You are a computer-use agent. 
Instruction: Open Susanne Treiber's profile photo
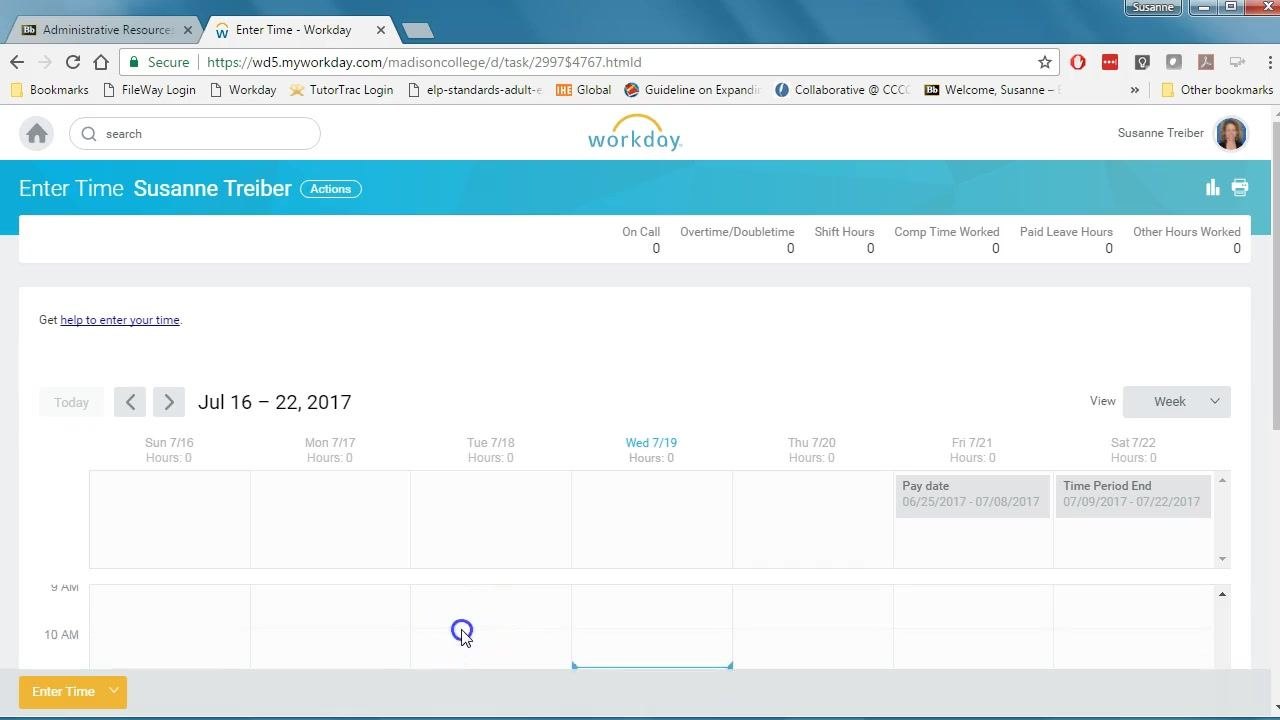[x=1231, y=133]
